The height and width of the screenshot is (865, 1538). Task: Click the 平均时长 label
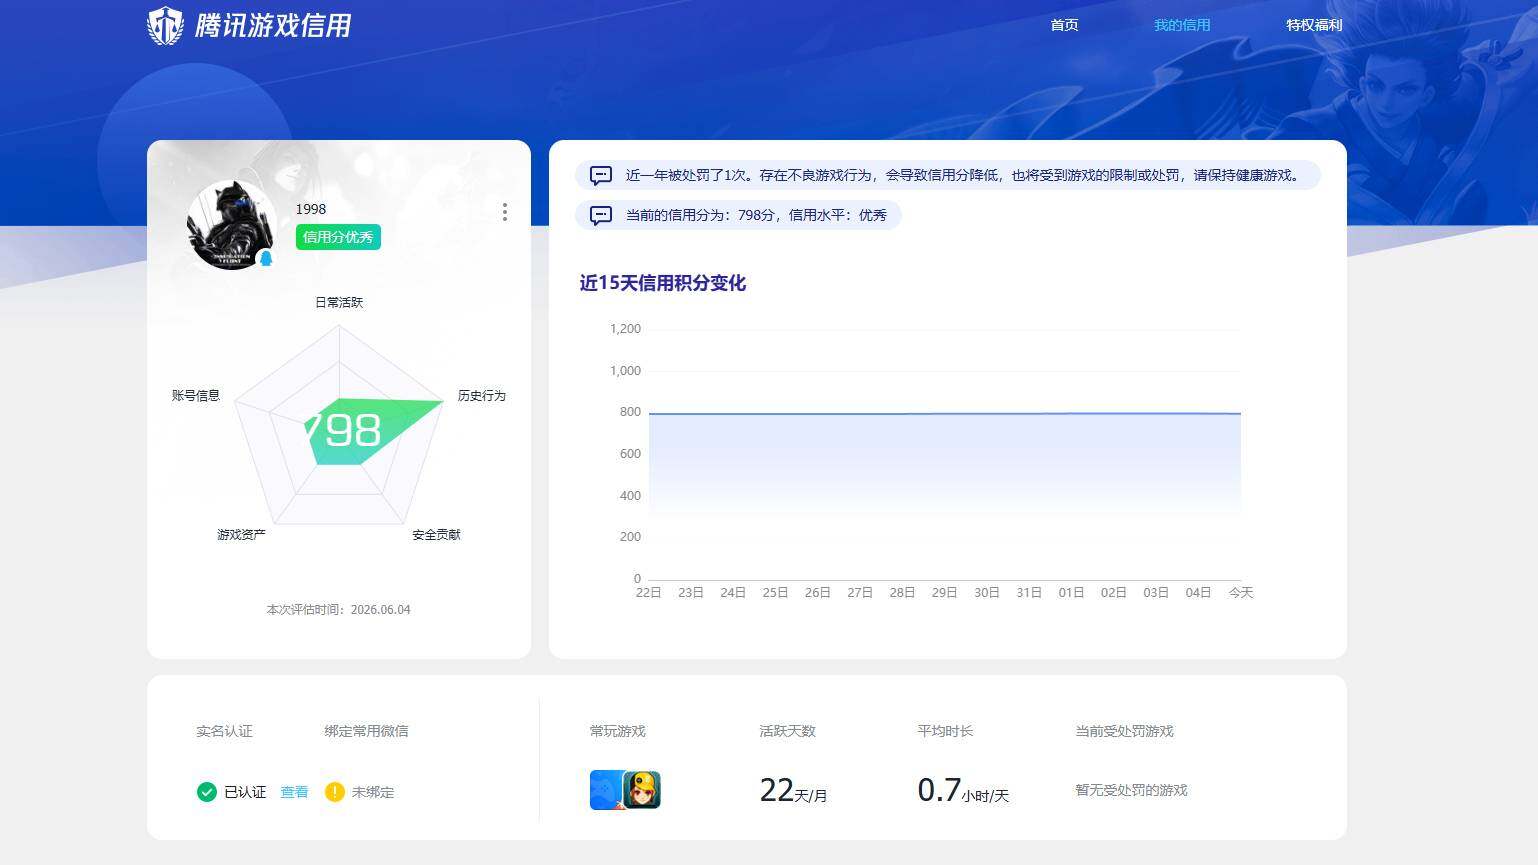(945, 731)
